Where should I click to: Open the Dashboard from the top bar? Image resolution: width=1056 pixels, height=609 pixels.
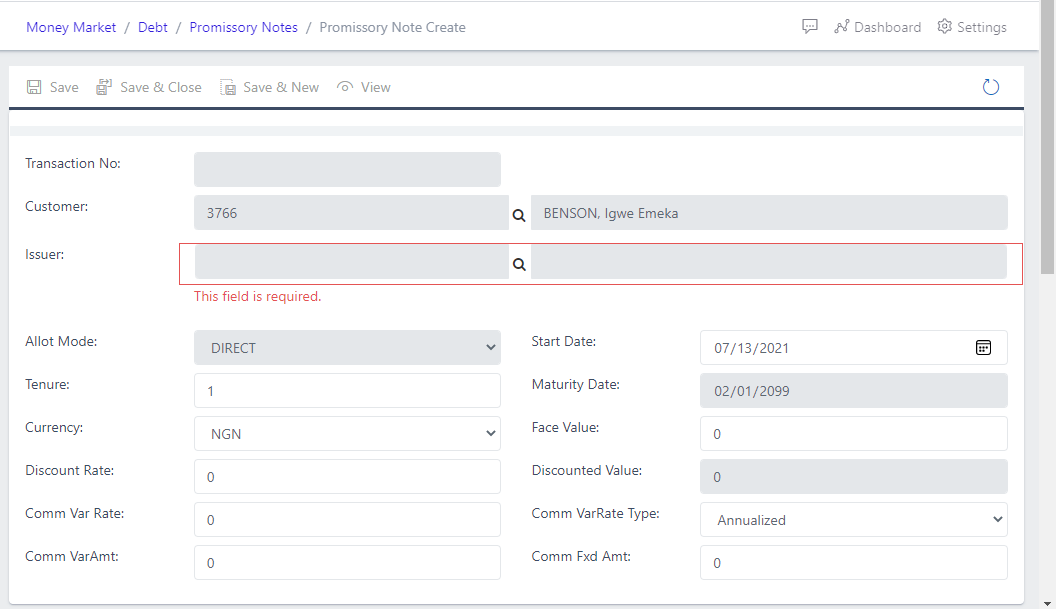click(877, 27)
